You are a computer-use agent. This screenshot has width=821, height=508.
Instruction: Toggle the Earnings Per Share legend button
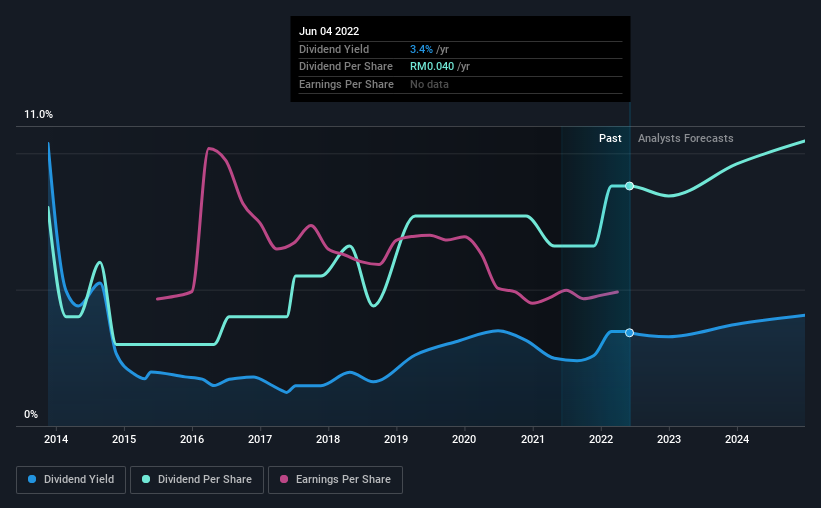pyautogui.click(x=335, y=480)
